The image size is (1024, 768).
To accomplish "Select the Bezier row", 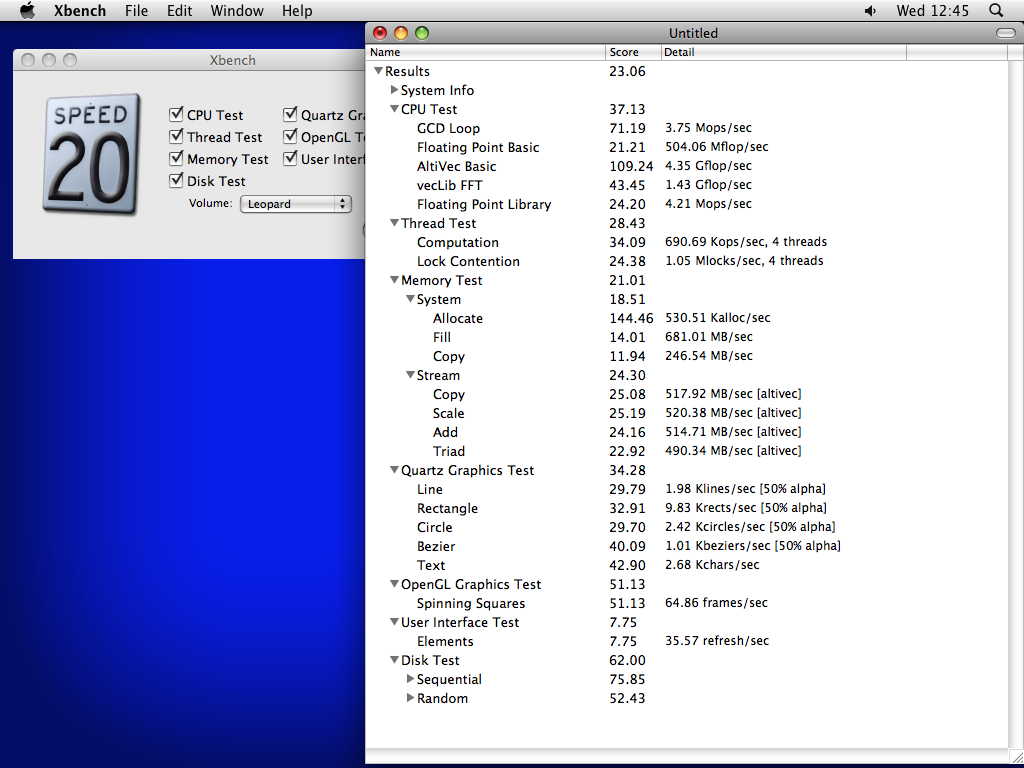I will coord(686,546).
